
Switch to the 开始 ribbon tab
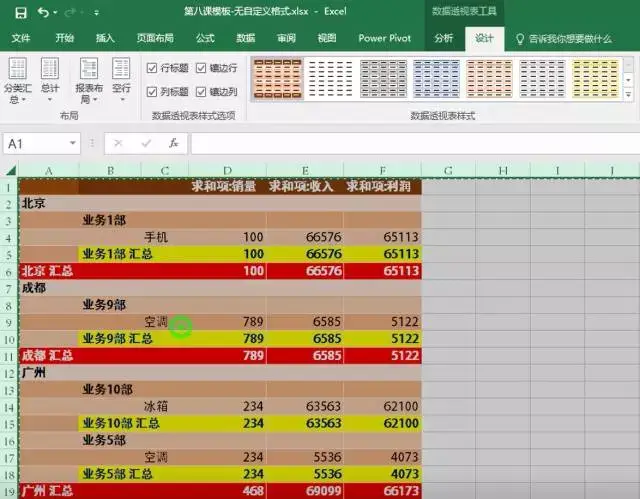pos(64,38)
